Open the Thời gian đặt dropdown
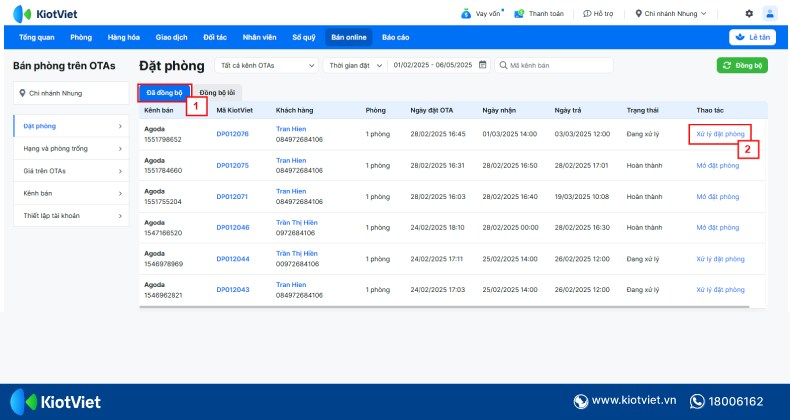This screenshot has height=420, width=790. pos(355,65)
